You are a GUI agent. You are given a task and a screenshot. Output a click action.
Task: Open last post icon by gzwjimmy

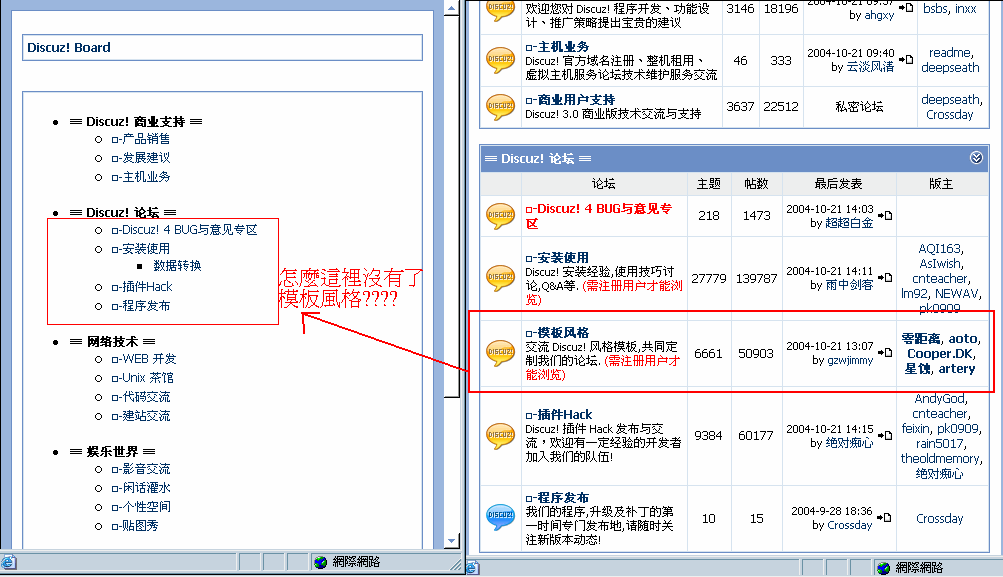(885, 352)
